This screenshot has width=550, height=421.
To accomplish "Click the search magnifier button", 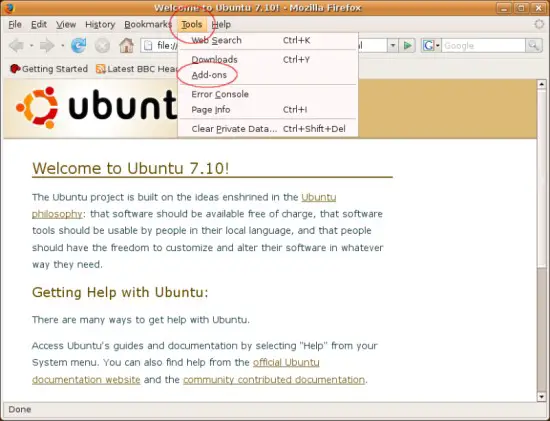I will (x=534, y=46).
